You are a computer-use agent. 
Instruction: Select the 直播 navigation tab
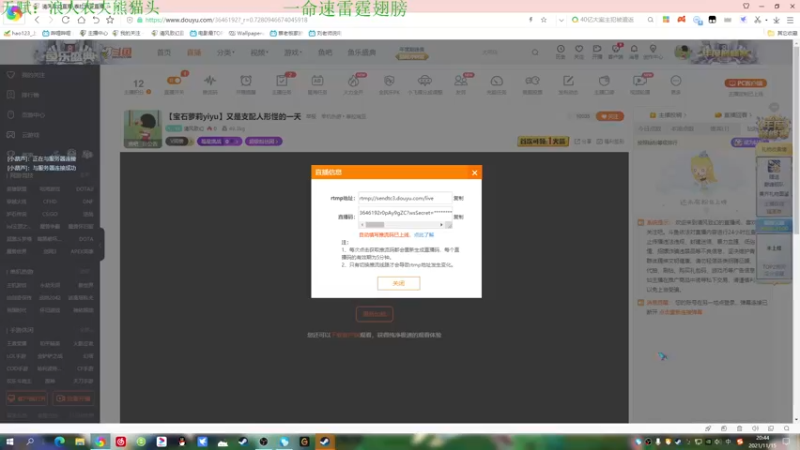[194, 53]
